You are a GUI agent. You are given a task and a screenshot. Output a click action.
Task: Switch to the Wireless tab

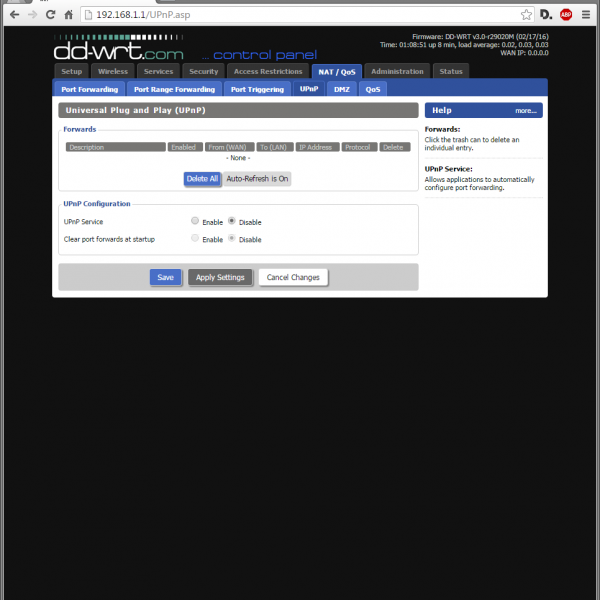point(112,71)
